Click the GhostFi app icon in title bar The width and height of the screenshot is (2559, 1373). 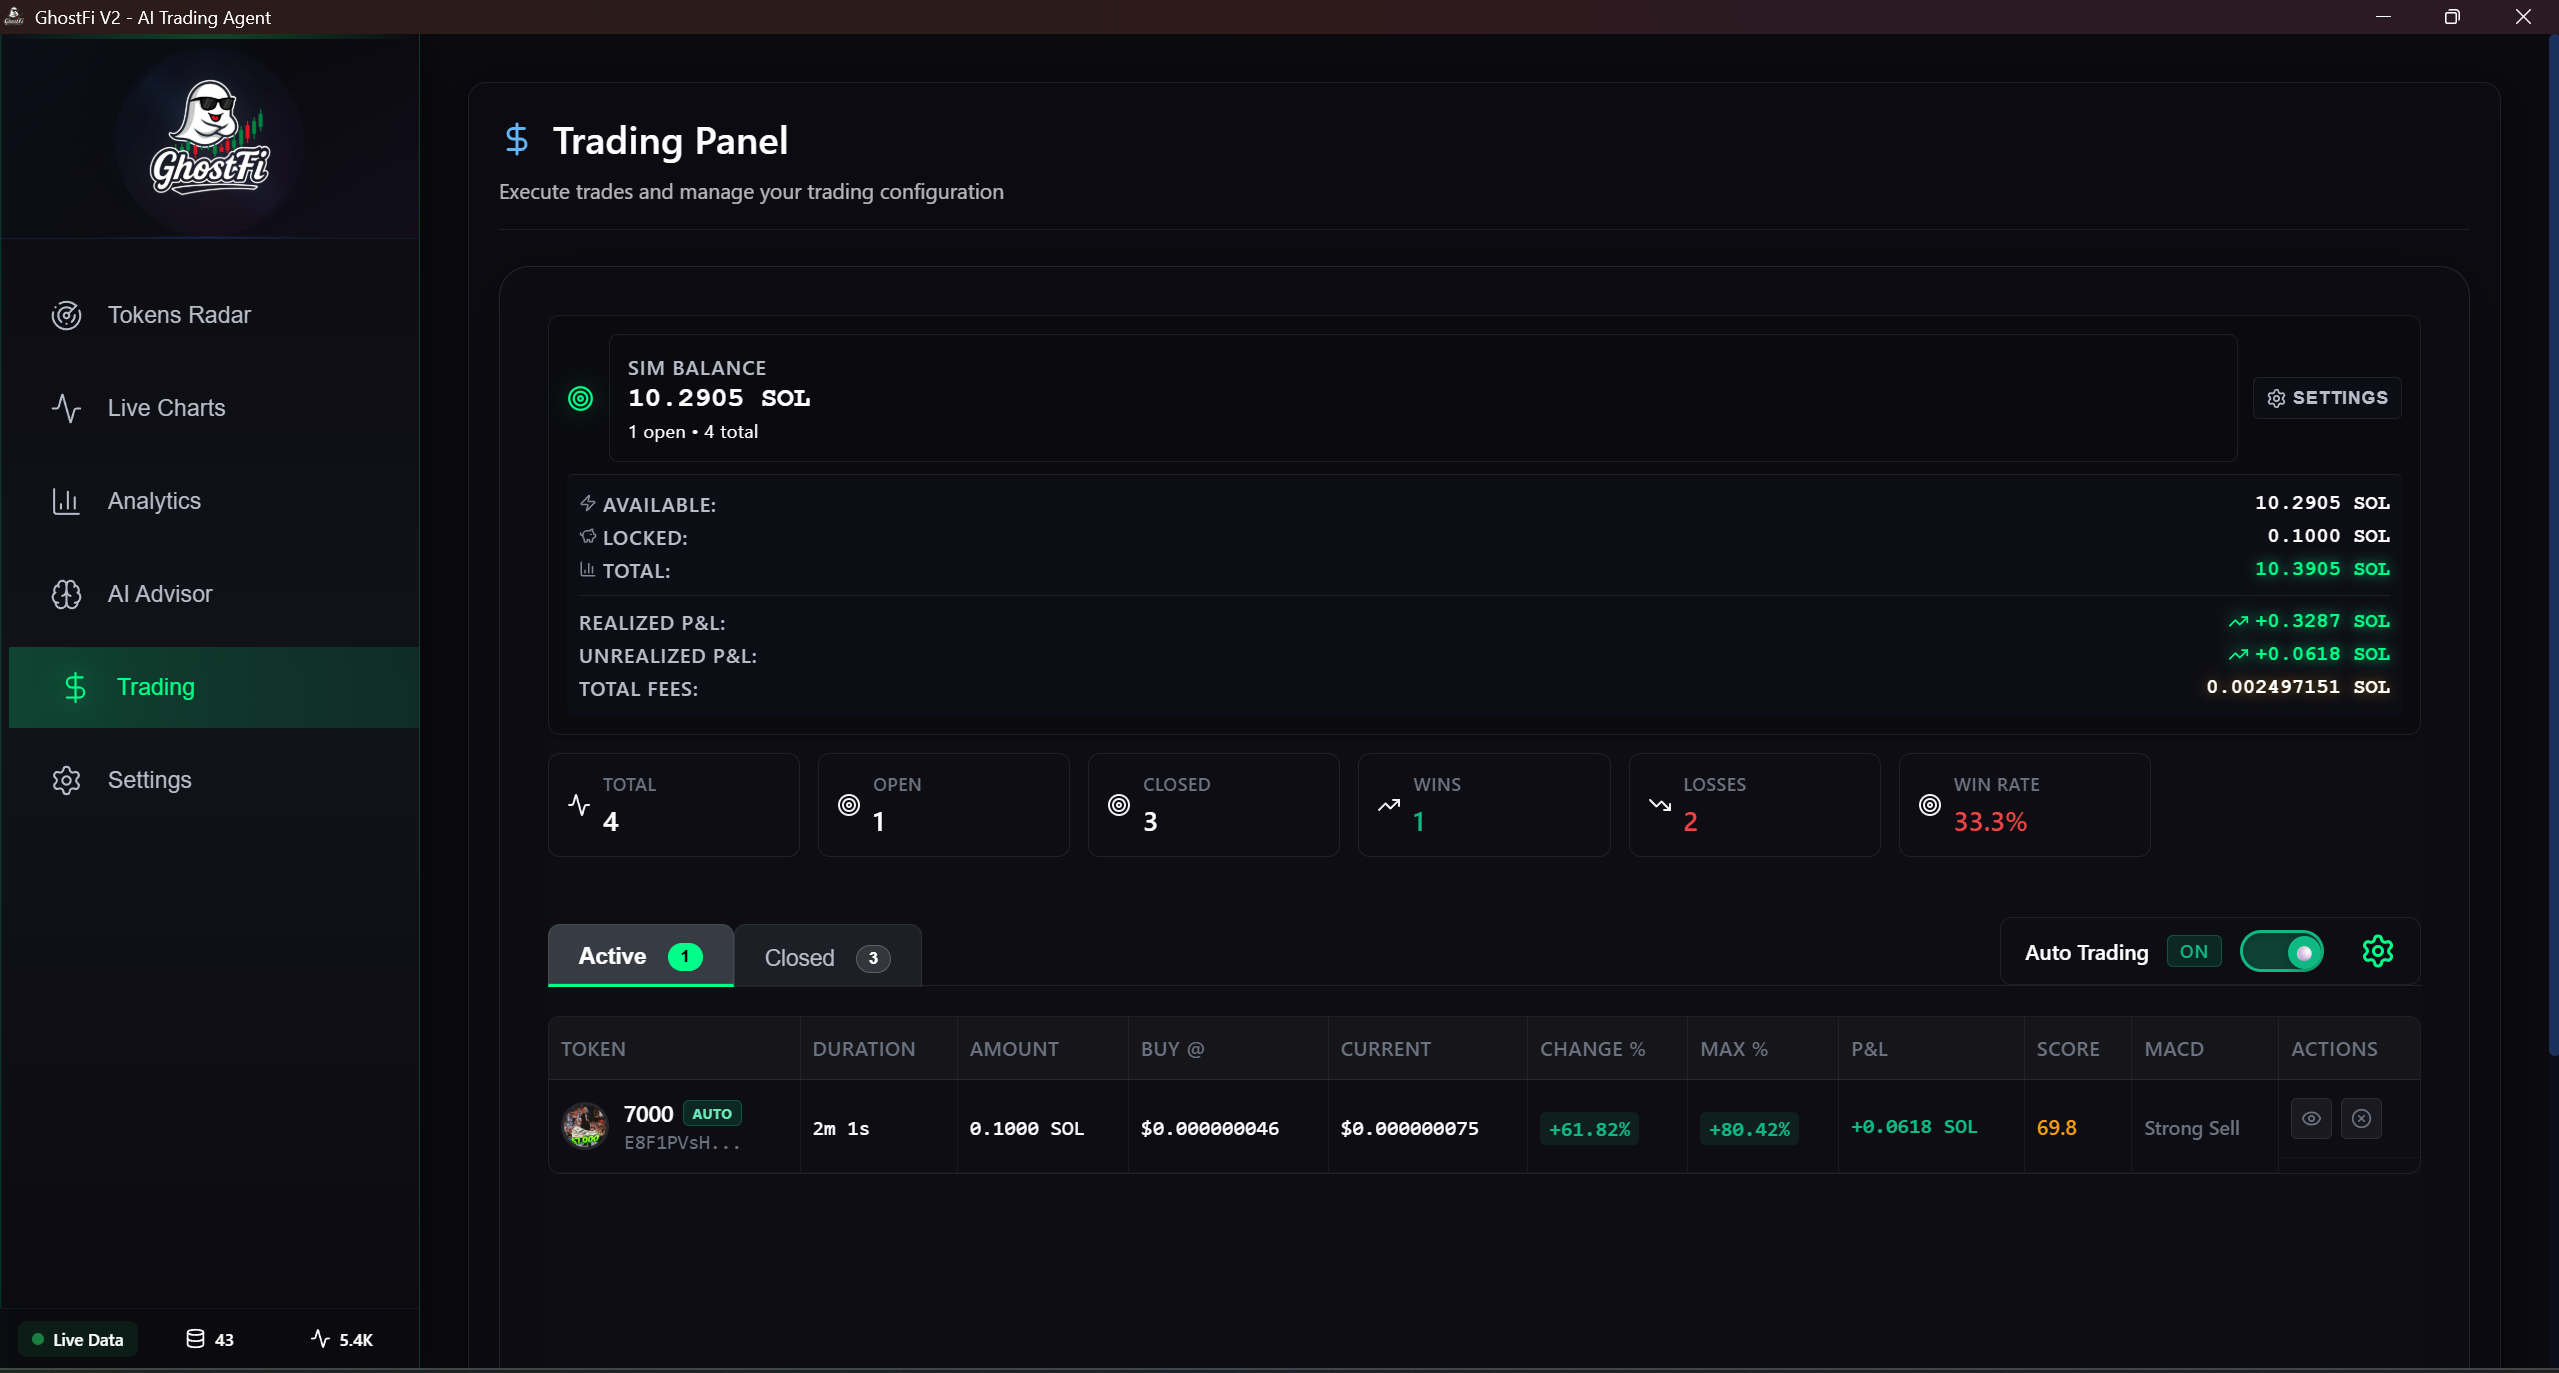tap(14, 16)
